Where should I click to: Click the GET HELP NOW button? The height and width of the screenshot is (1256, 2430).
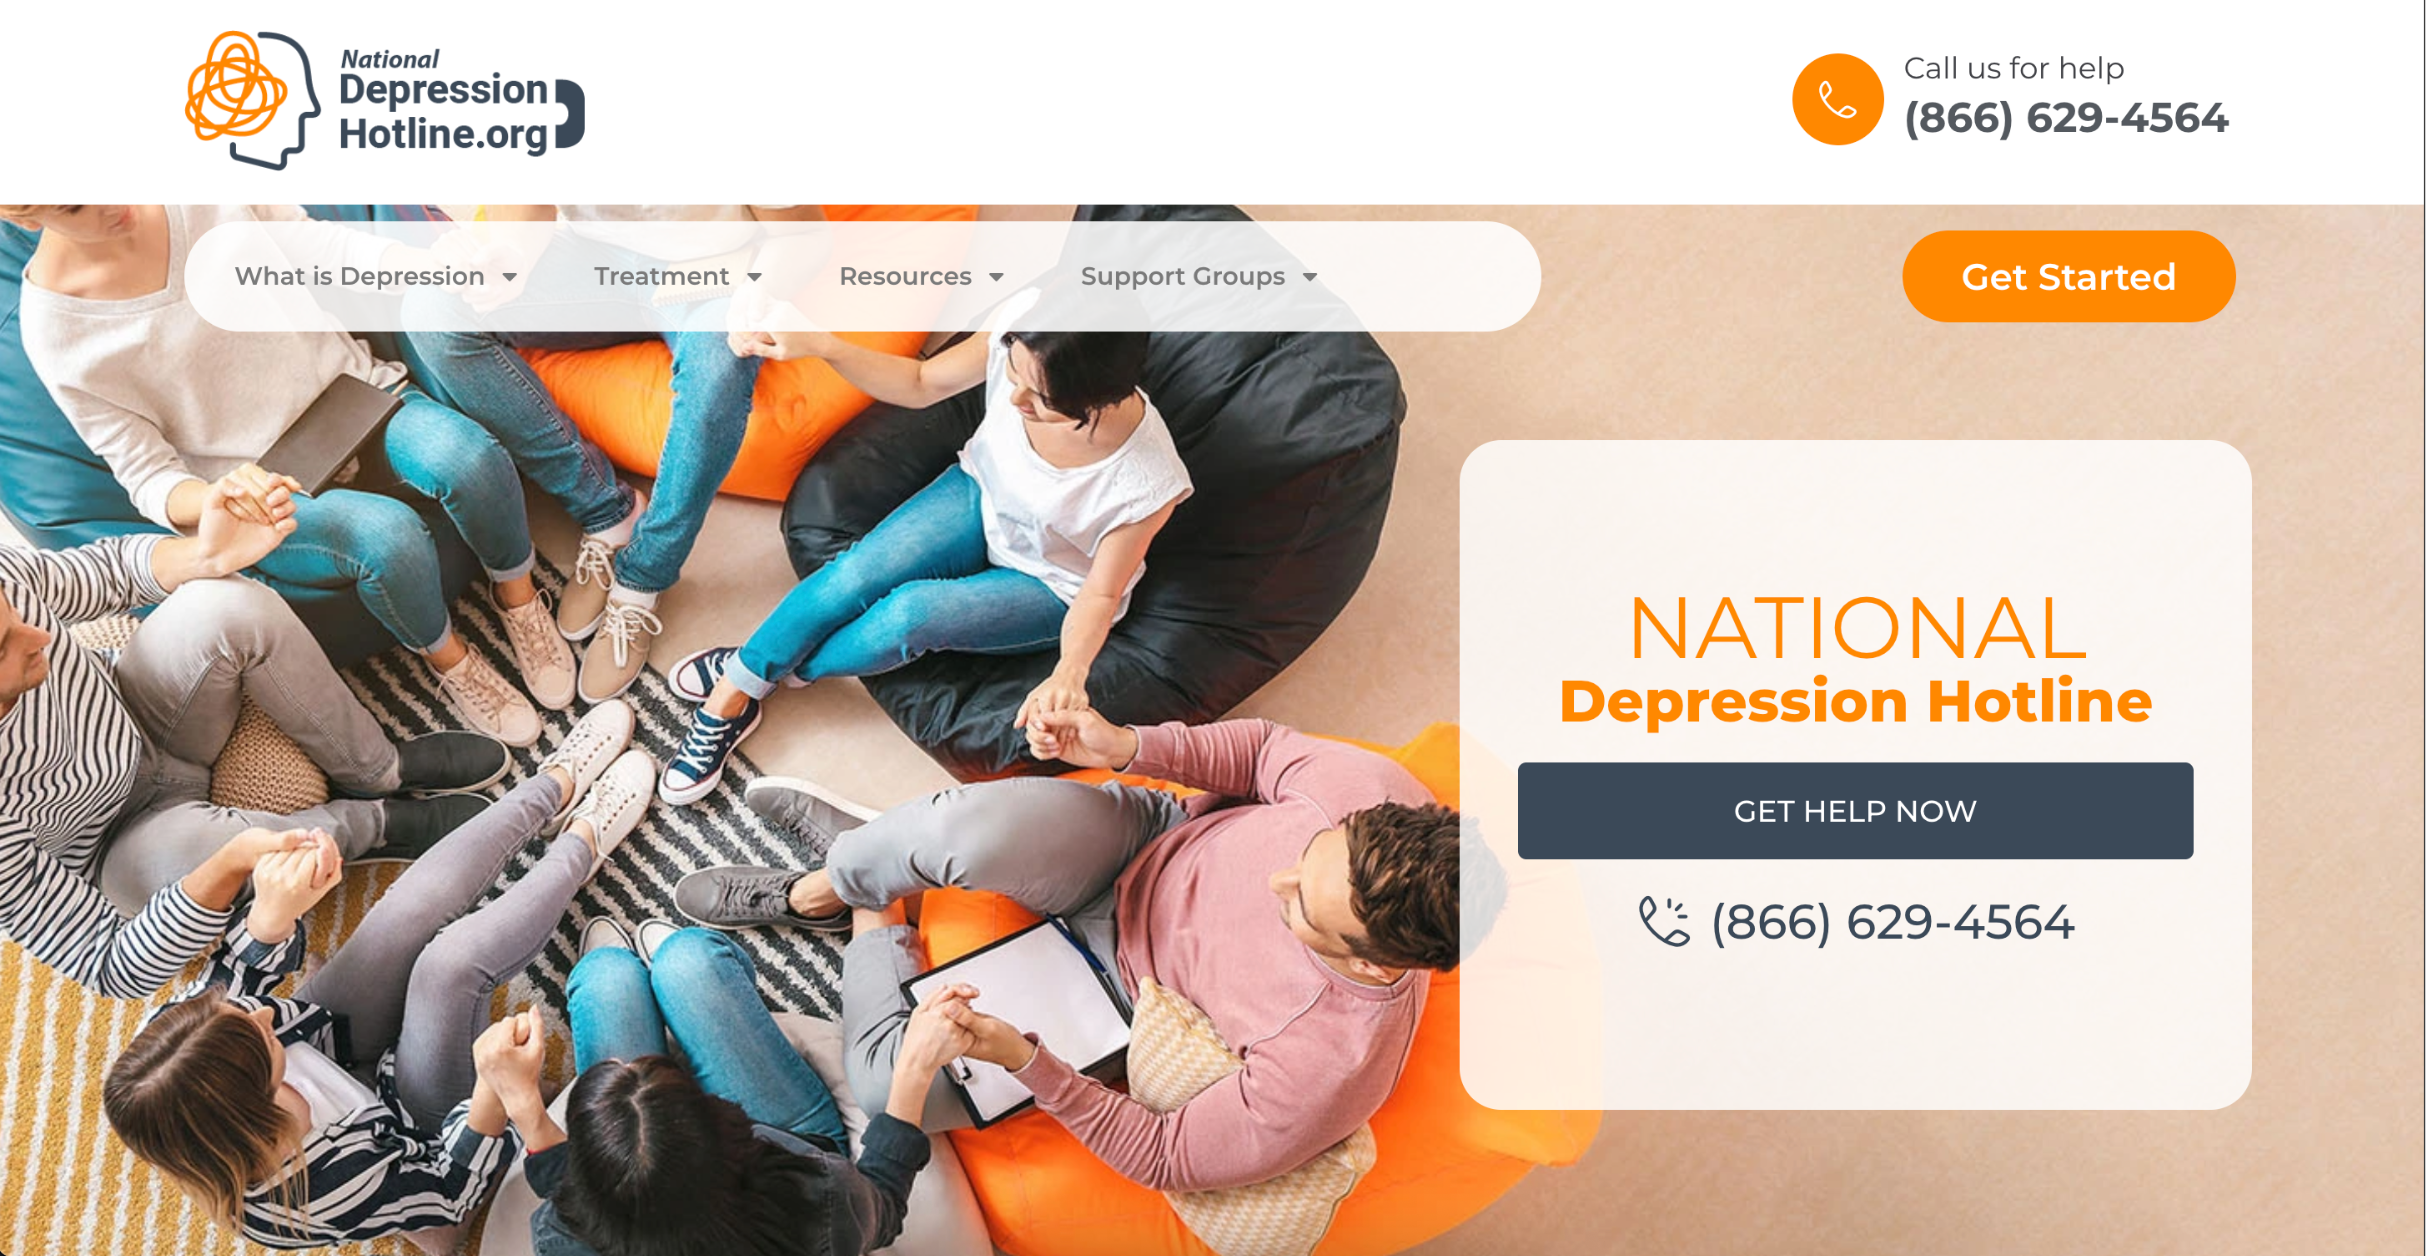coord(1855,811)
